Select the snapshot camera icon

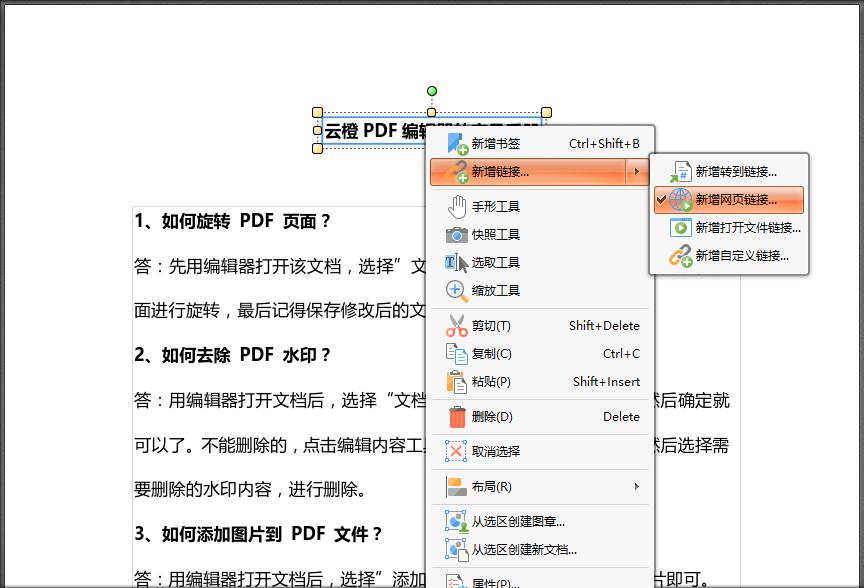pyautogui.click(x=457, y=235)
